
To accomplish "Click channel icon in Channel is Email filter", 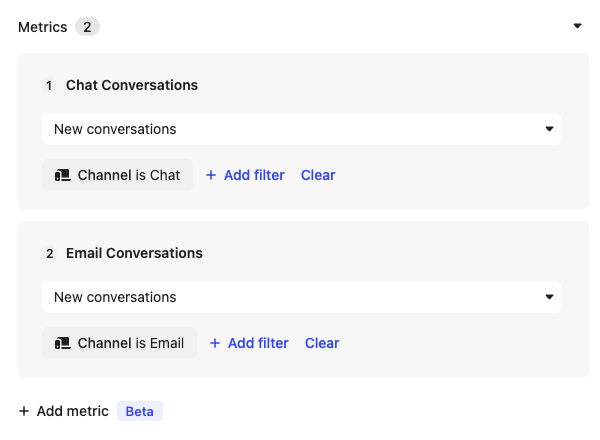I will pyautogui.click(x=63, y=343).
